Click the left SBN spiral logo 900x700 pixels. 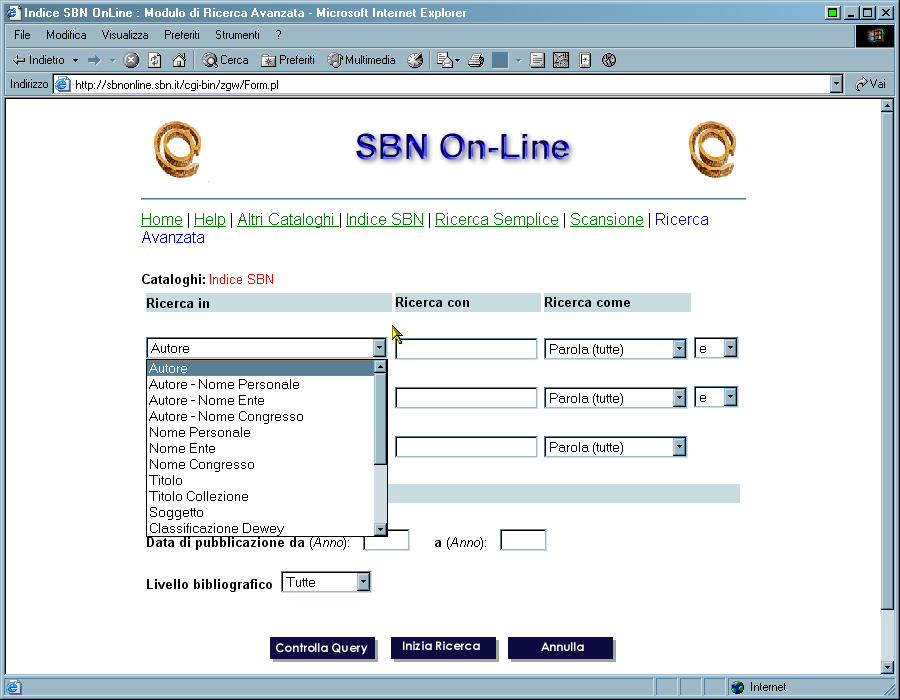click(x=177, y=149)
